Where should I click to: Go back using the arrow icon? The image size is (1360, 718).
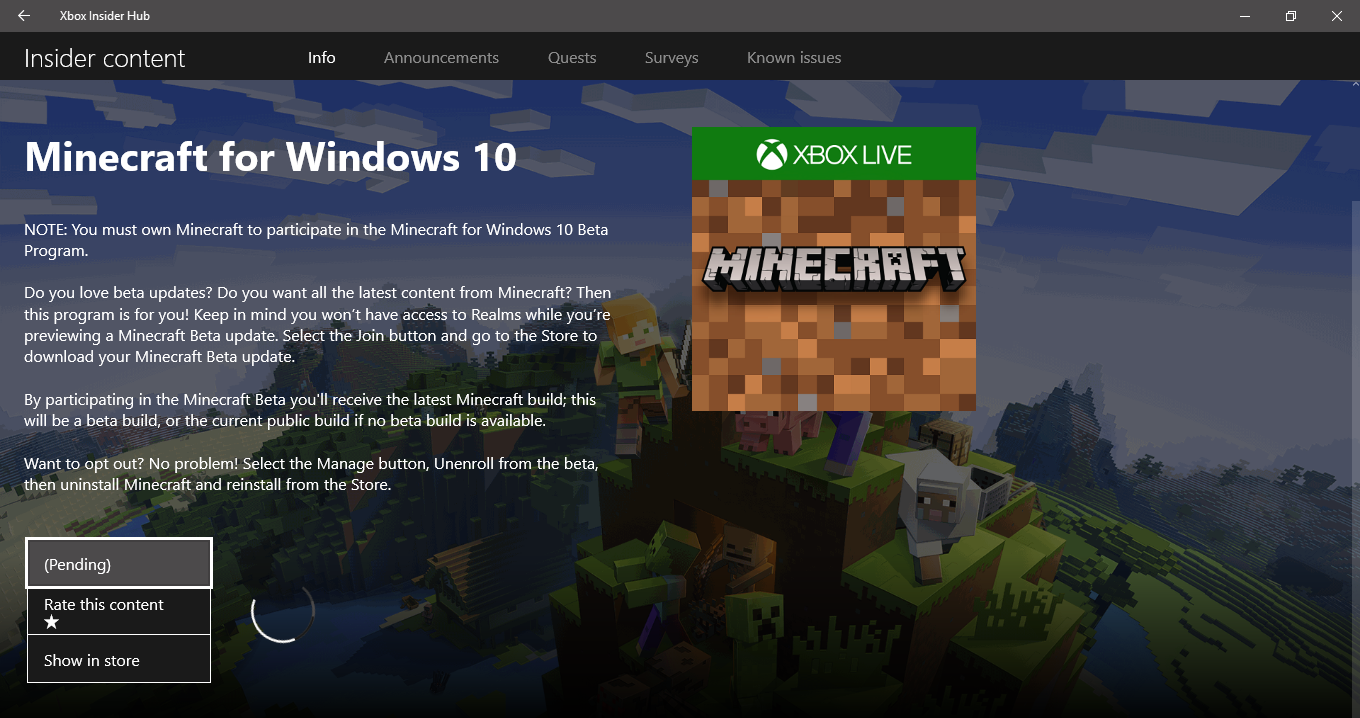pos(24,16)
